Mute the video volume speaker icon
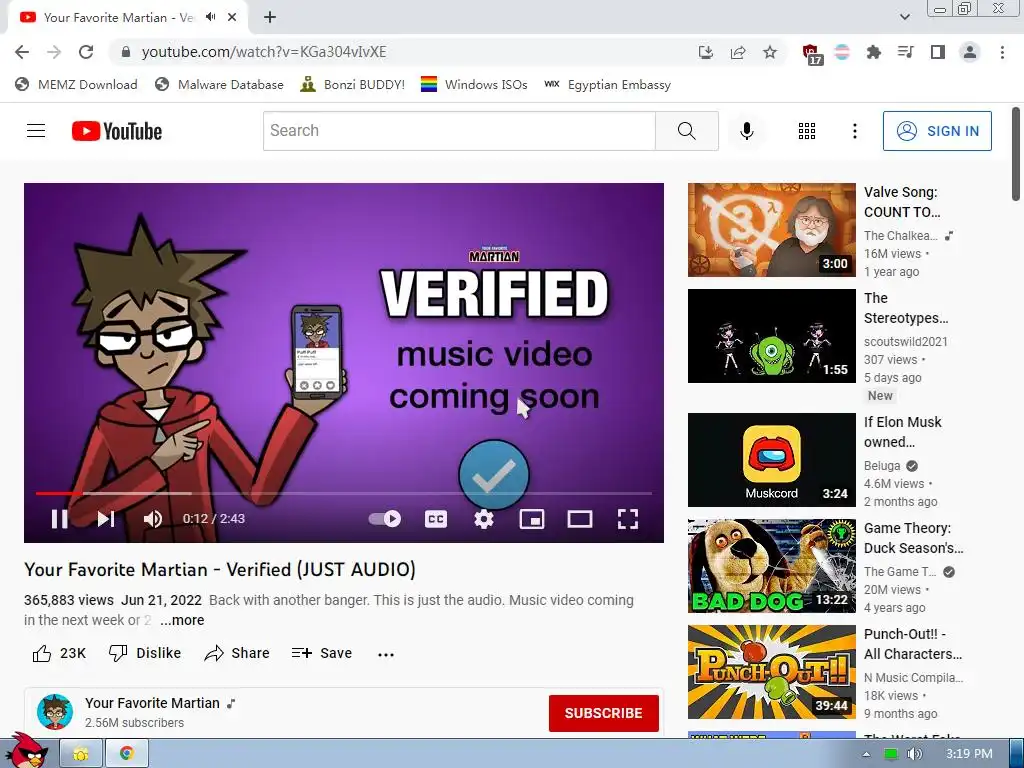Image resolution: width=1024 pixels, height=768 pixels. pyautogui.click(x=153, y=519)
